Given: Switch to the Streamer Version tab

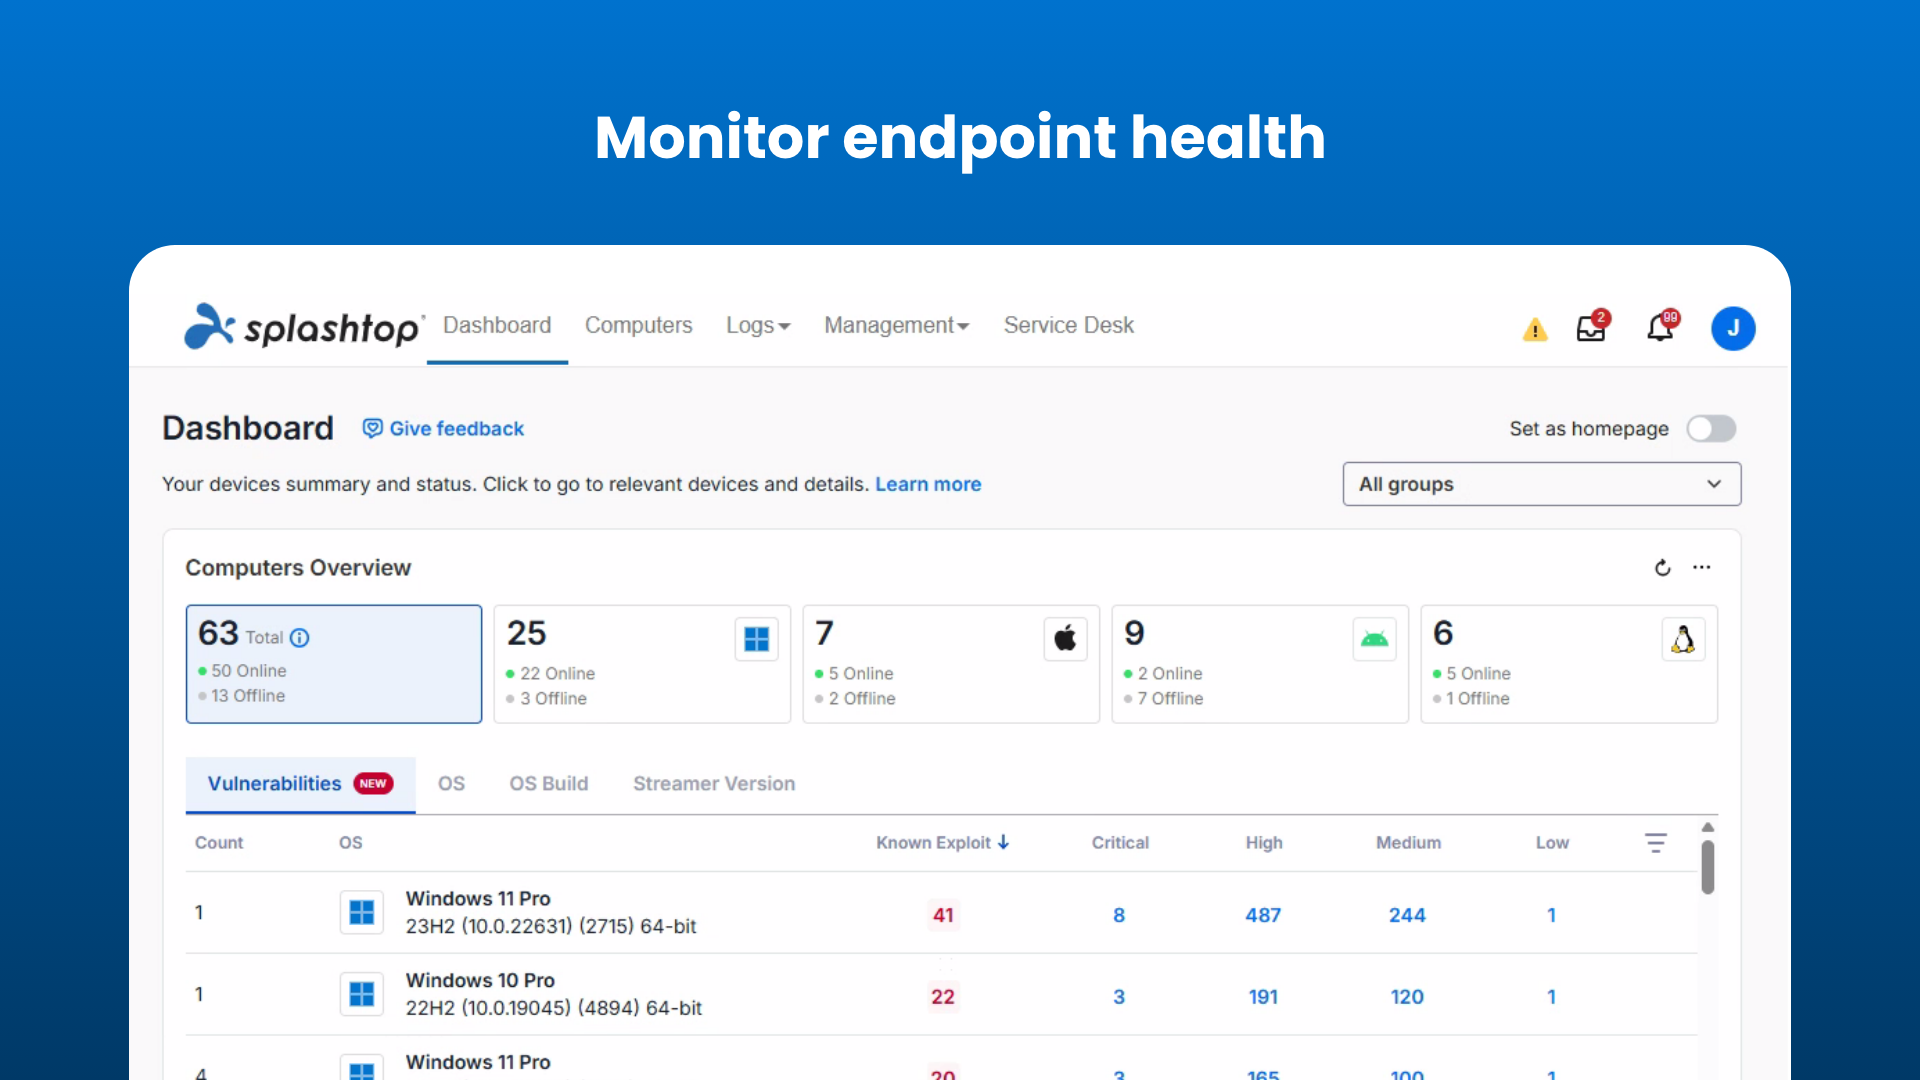Looking at the screenshot, I should (x=713, y=783).
